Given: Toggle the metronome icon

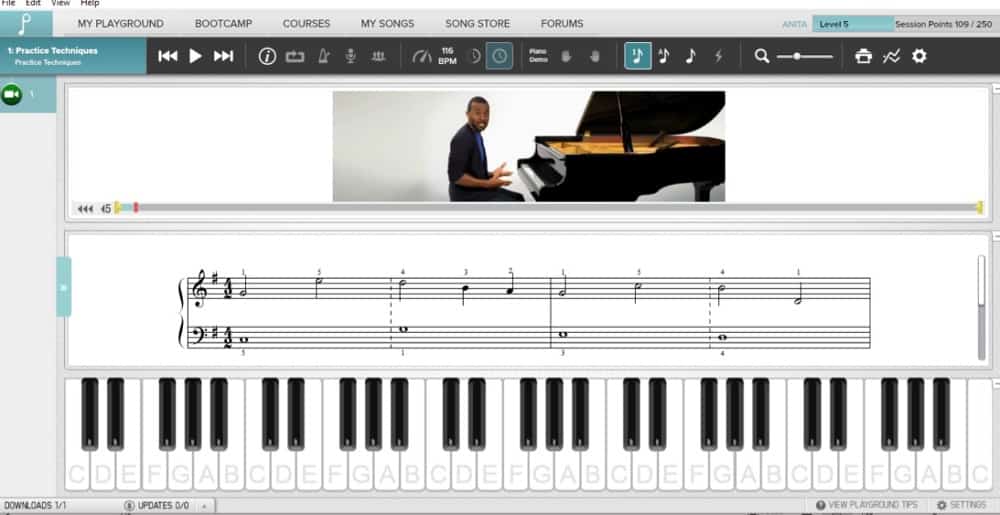Looking at the screenshot, I should [323, 56].
